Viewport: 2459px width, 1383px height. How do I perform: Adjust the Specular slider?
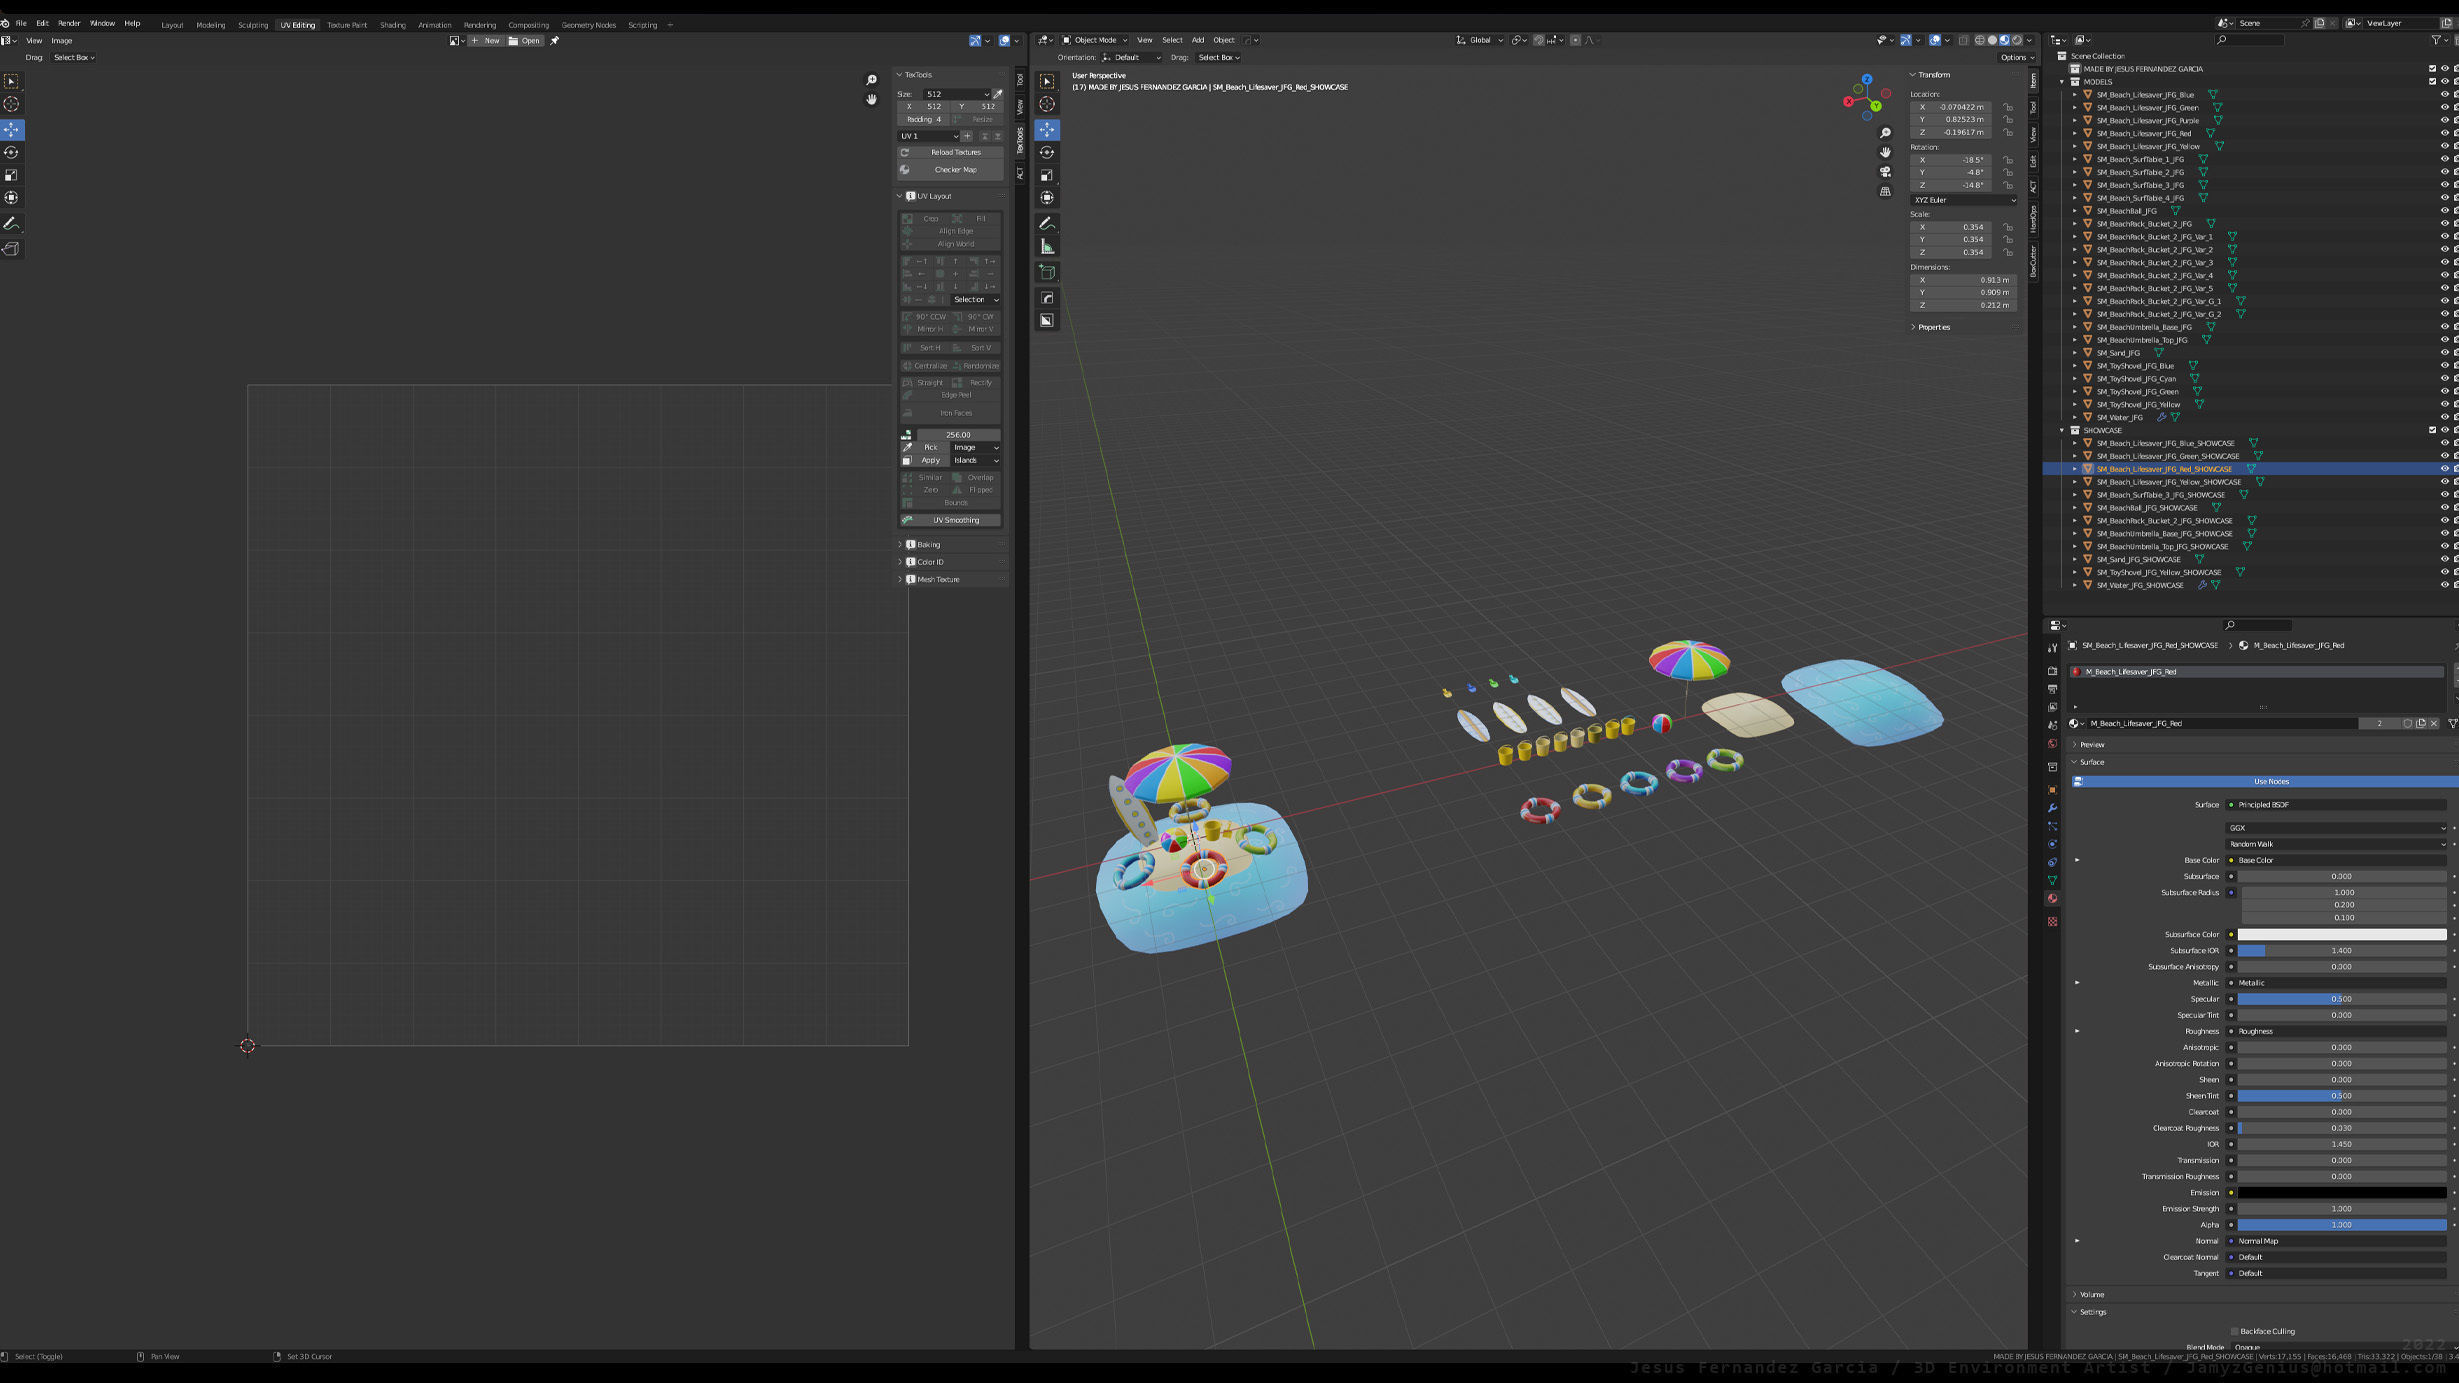[x=2340, y=999]
